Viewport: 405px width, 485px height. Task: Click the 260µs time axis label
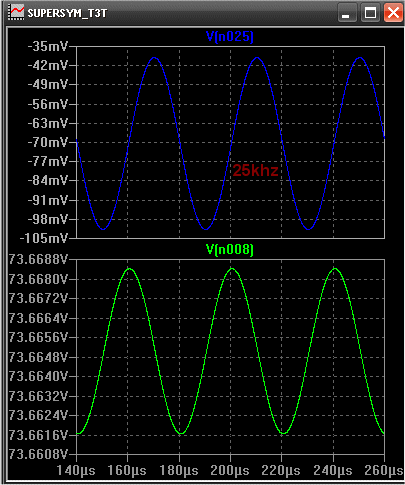pyautogui.click(x=384, y=471)
